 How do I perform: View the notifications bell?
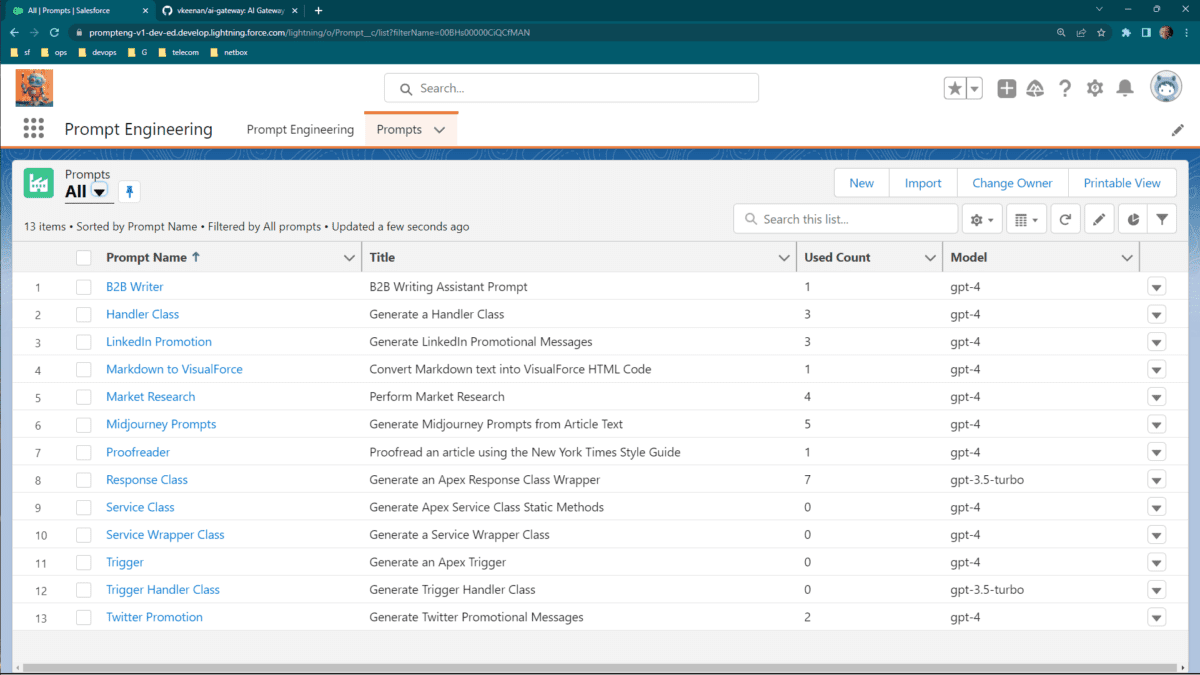[1125, 88]
